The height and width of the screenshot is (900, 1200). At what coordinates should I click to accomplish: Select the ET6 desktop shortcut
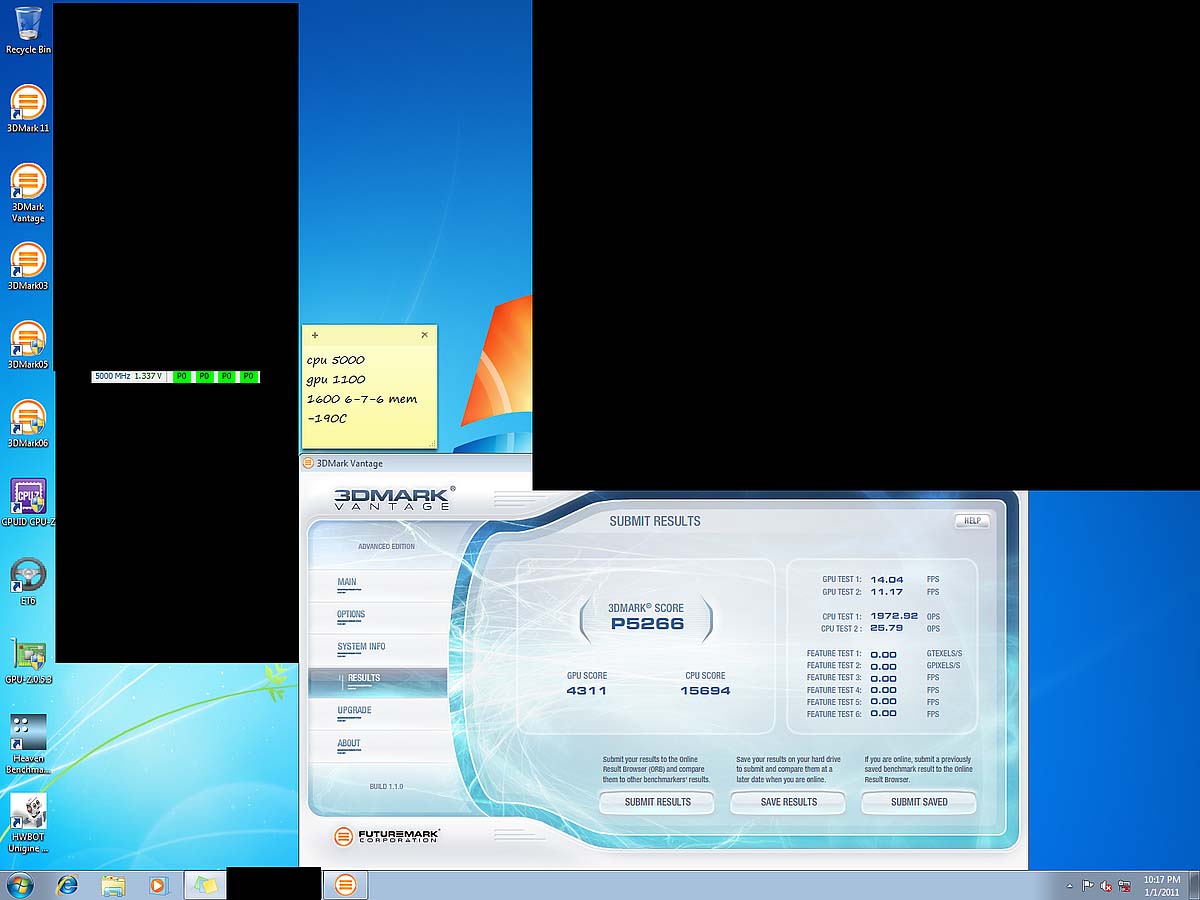click(x=28, y=582)
